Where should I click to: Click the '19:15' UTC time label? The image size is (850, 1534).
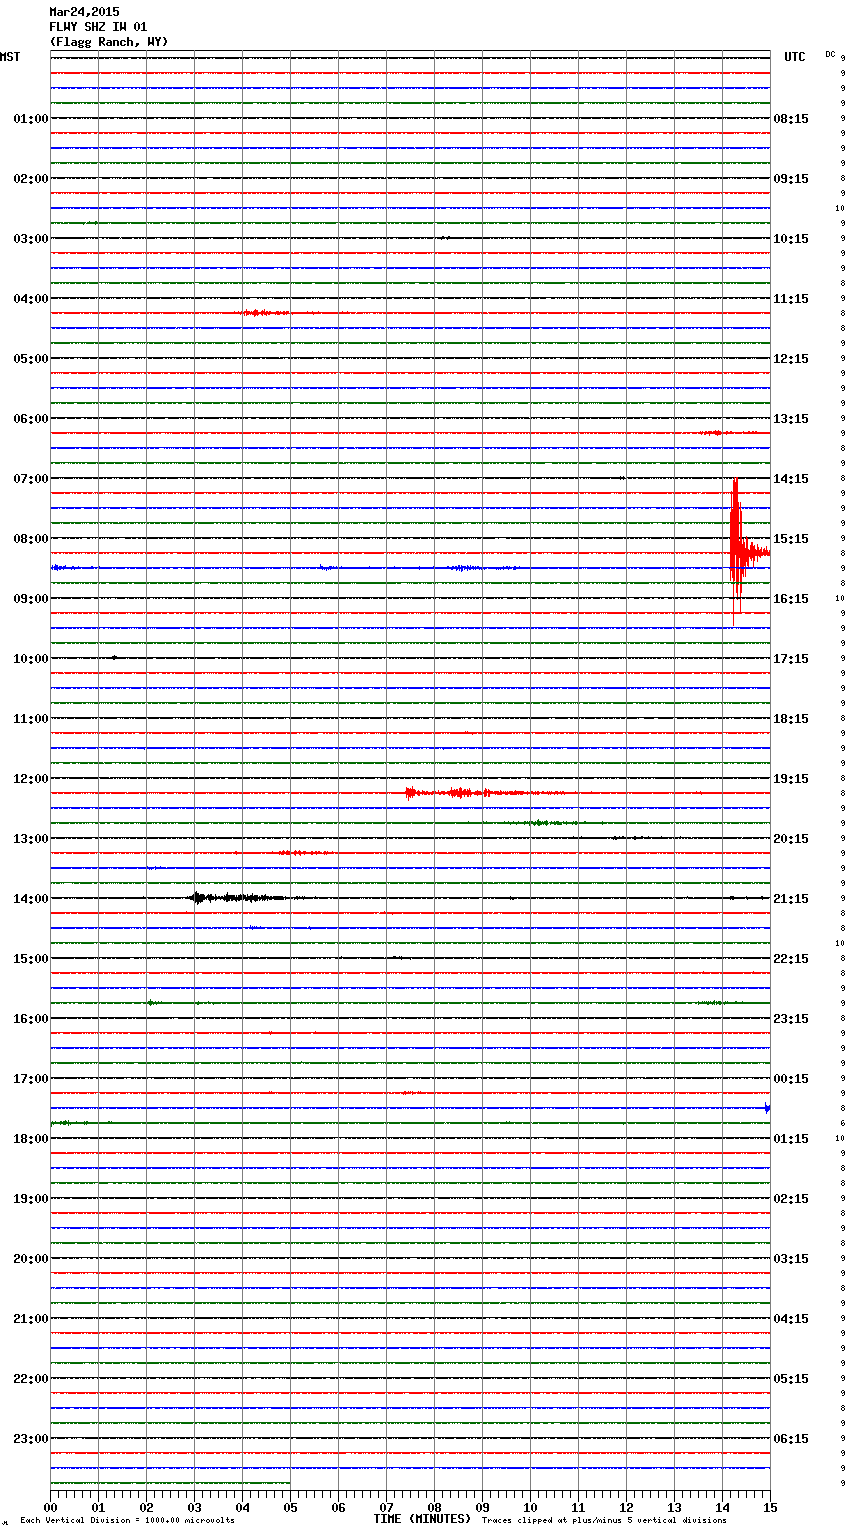[x=791, y=779]
